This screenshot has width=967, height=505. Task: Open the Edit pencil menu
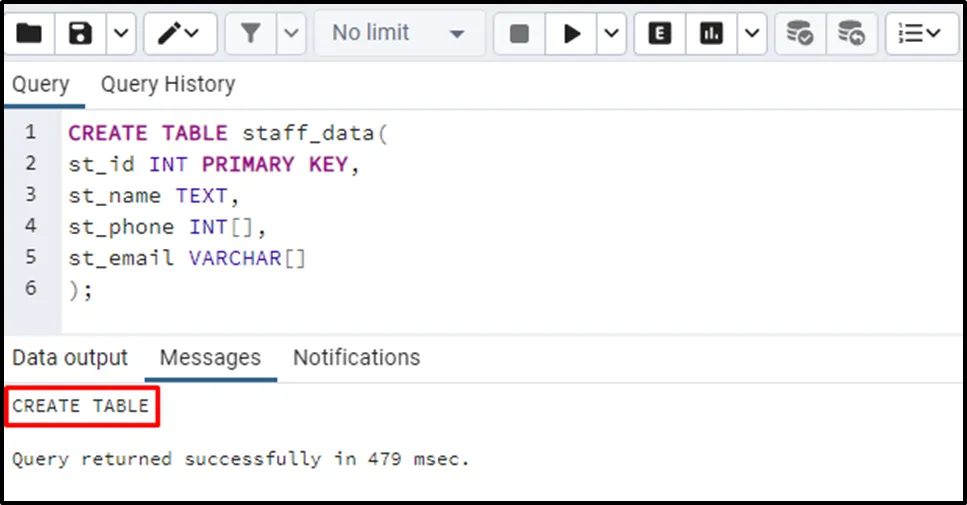pos(179,34)
